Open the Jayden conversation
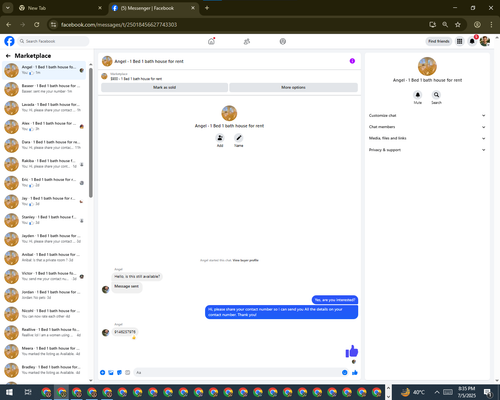Image resolution: width=500 pixels, height=400 pixels. pyautogui.click(x=44, y=239)
